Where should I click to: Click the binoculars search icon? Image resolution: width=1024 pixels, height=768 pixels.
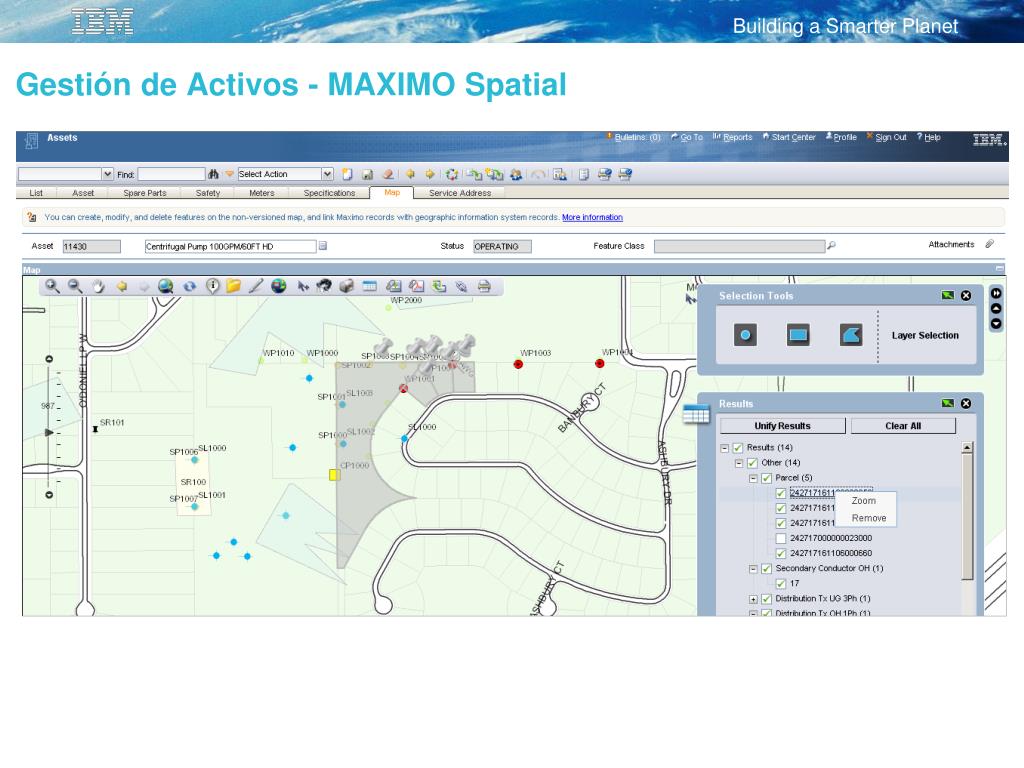[x=213, y=174]
